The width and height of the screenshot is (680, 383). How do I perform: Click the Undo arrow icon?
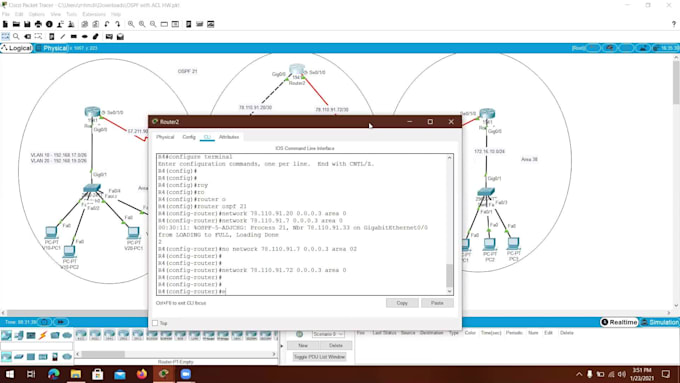107,24
